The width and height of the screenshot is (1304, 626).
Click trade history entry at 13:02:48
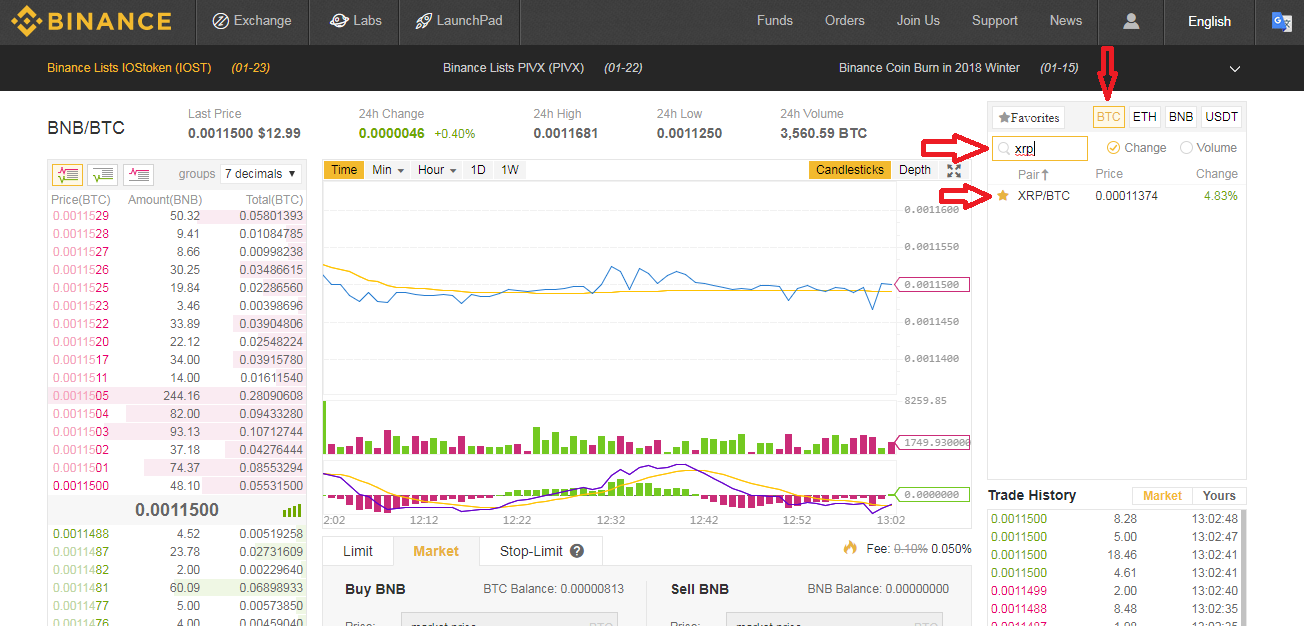pos(1117,519)
